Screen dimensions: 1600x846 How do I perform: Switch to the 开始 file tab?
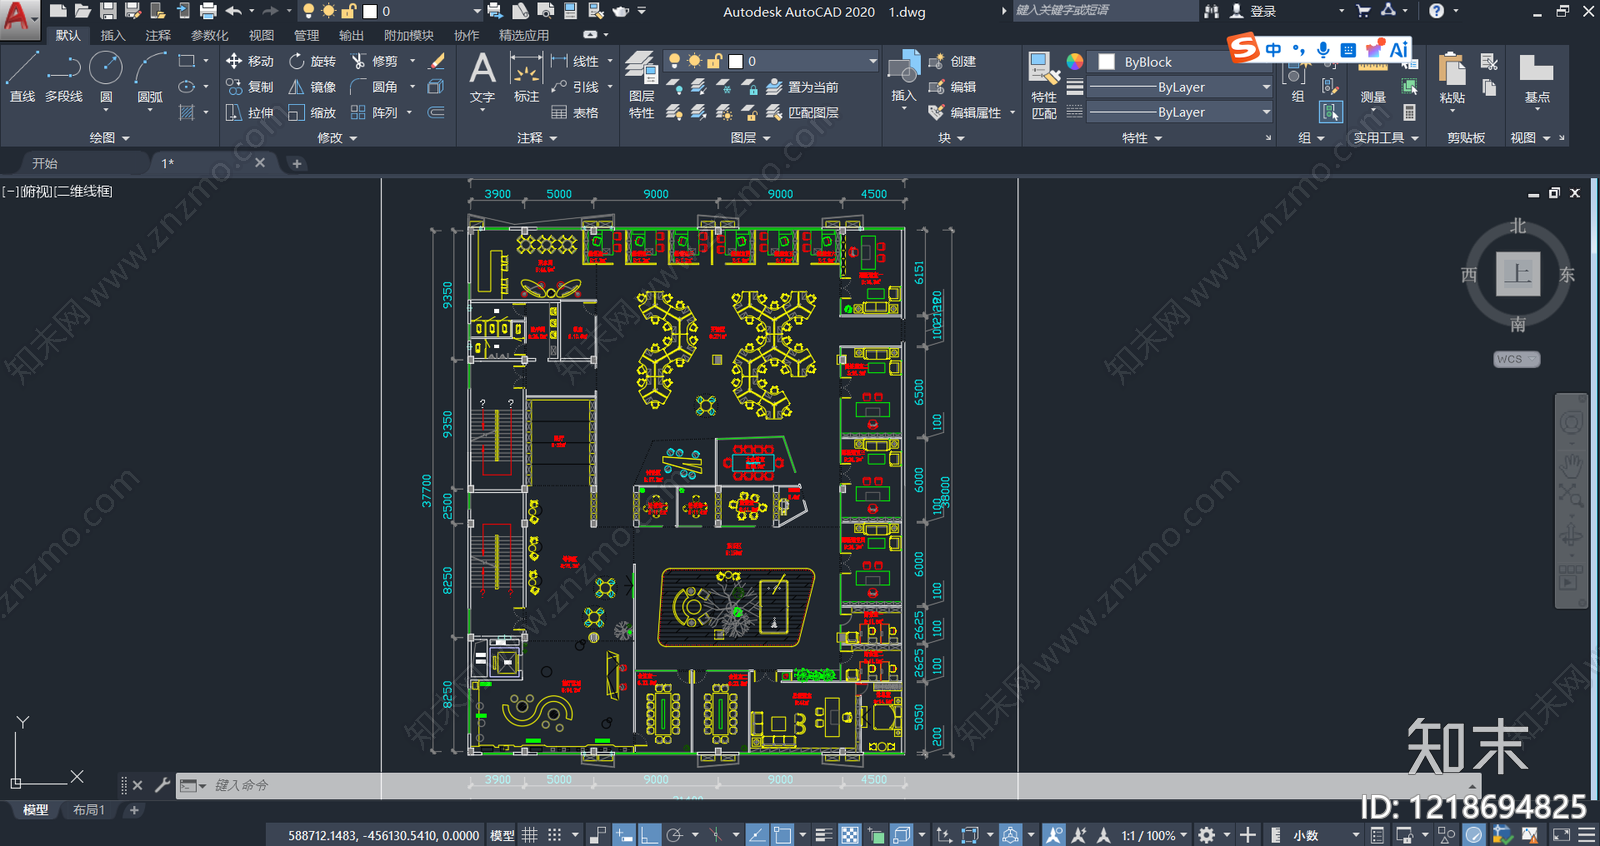coord(45,163)
